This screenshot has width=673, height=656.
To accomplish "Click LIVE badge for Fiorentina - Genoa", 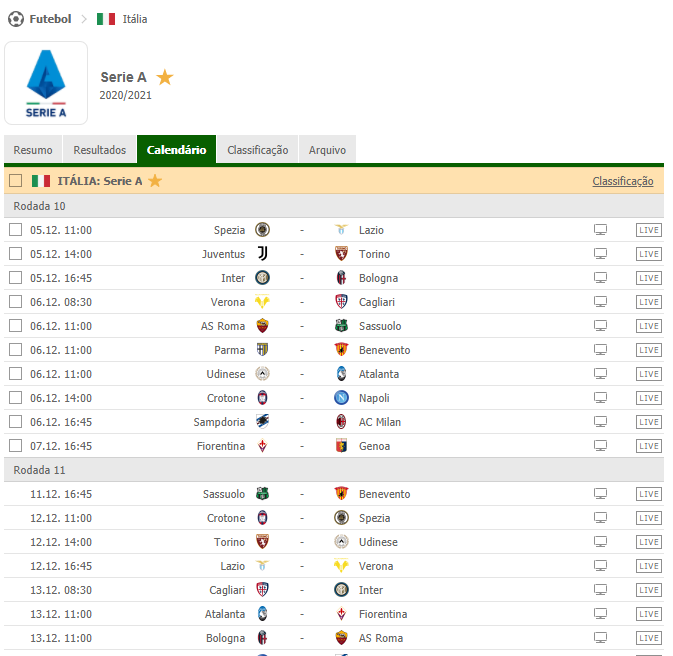I will (x=649, y=446).
